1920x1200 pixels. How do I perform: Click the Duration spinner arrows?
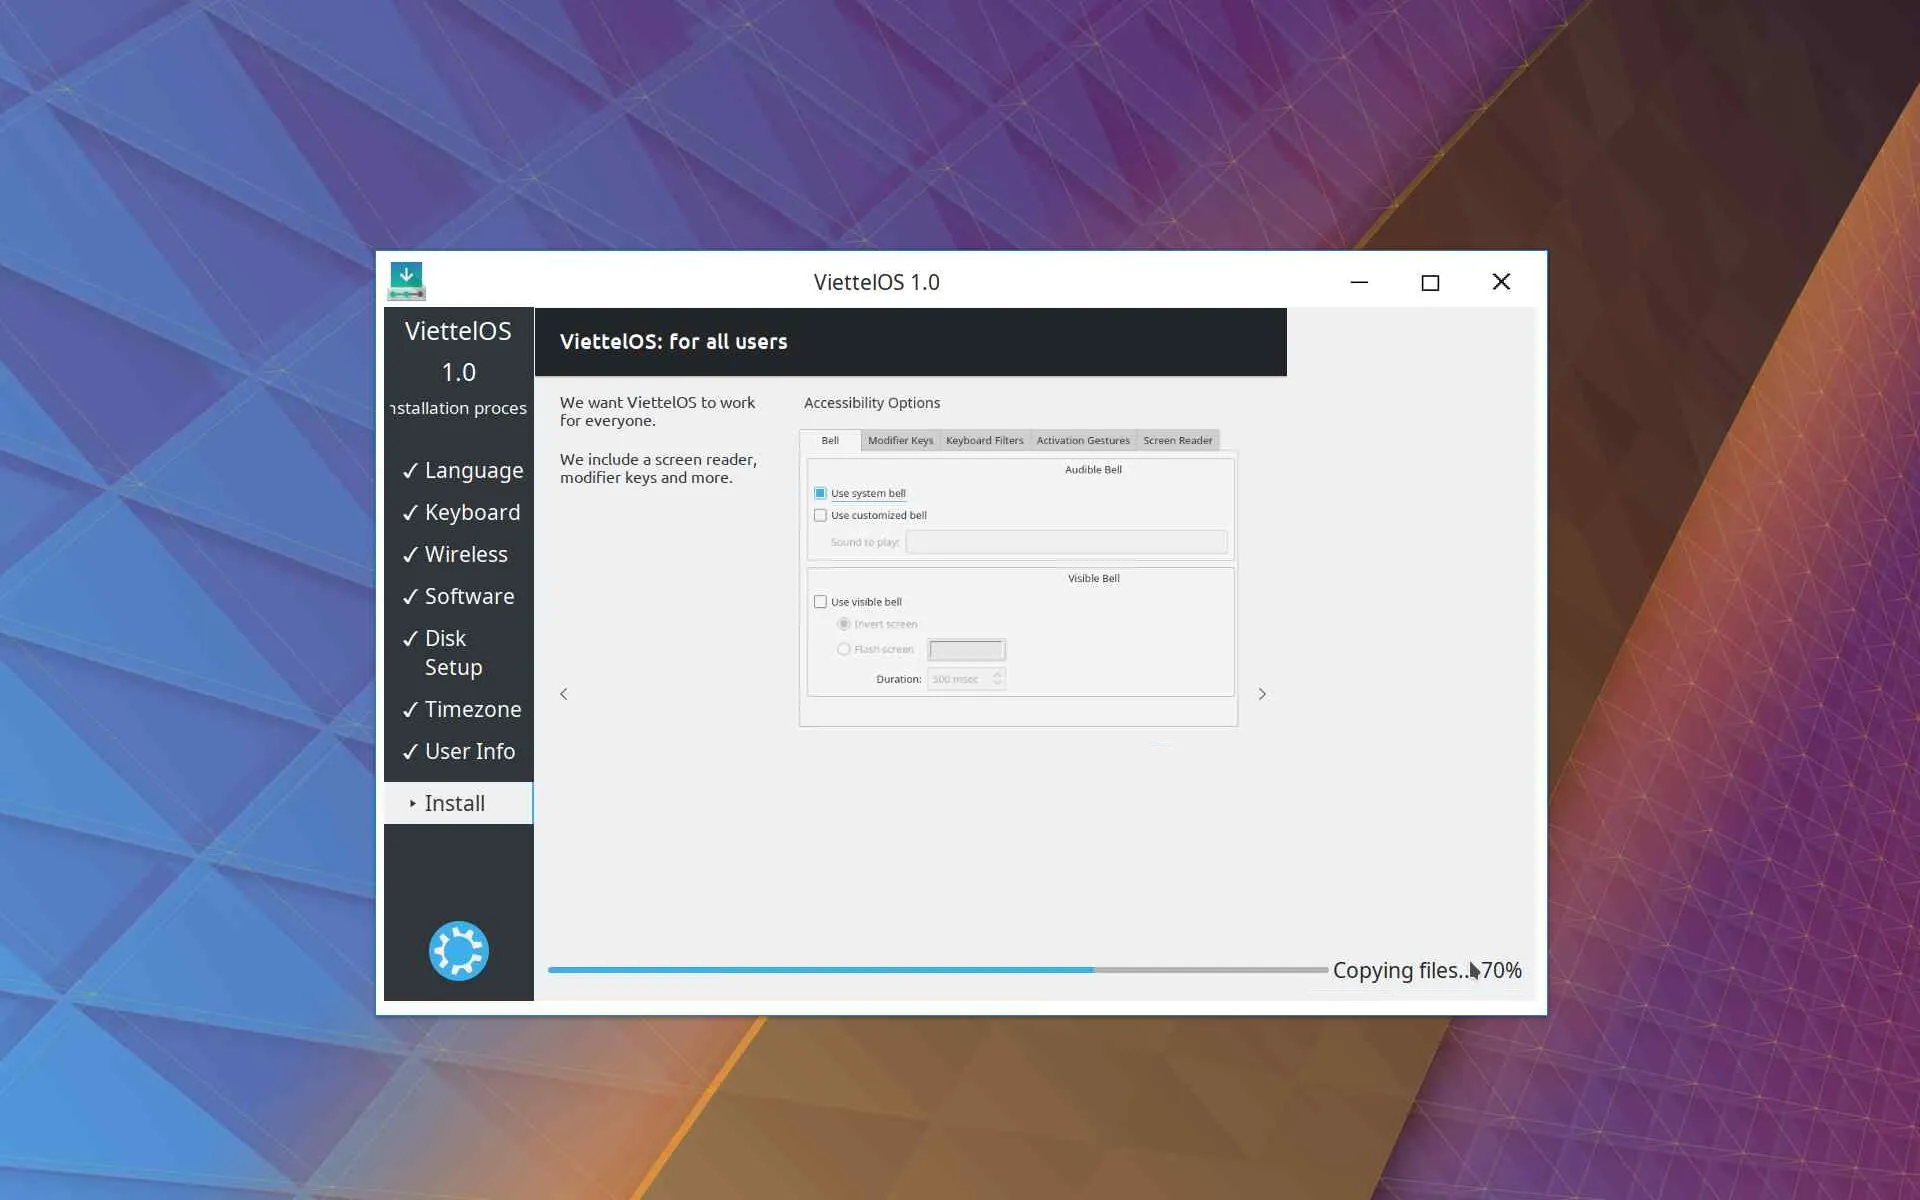tap(997, 679)
